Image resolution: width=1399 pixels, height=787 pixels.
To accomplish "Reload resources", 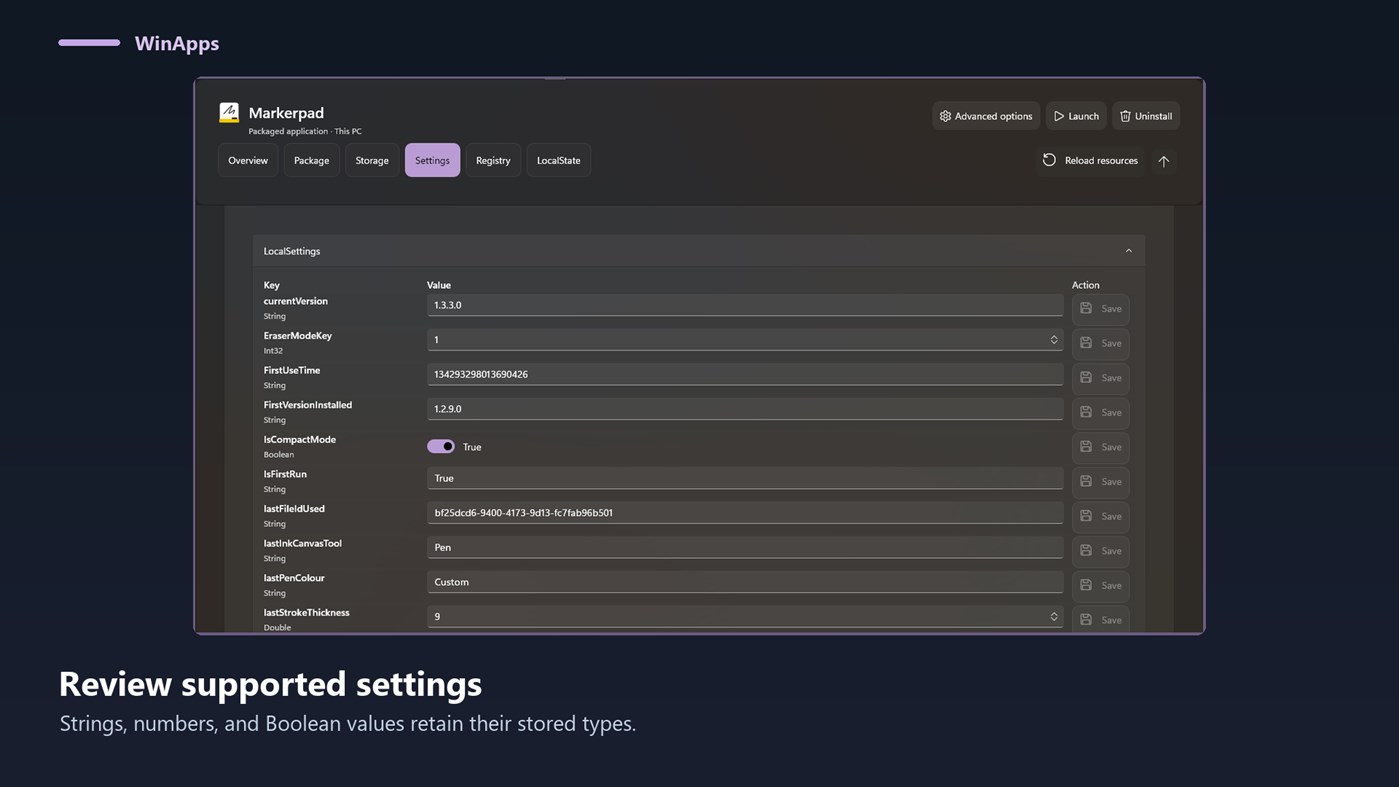I will (x=1090, y=160).
